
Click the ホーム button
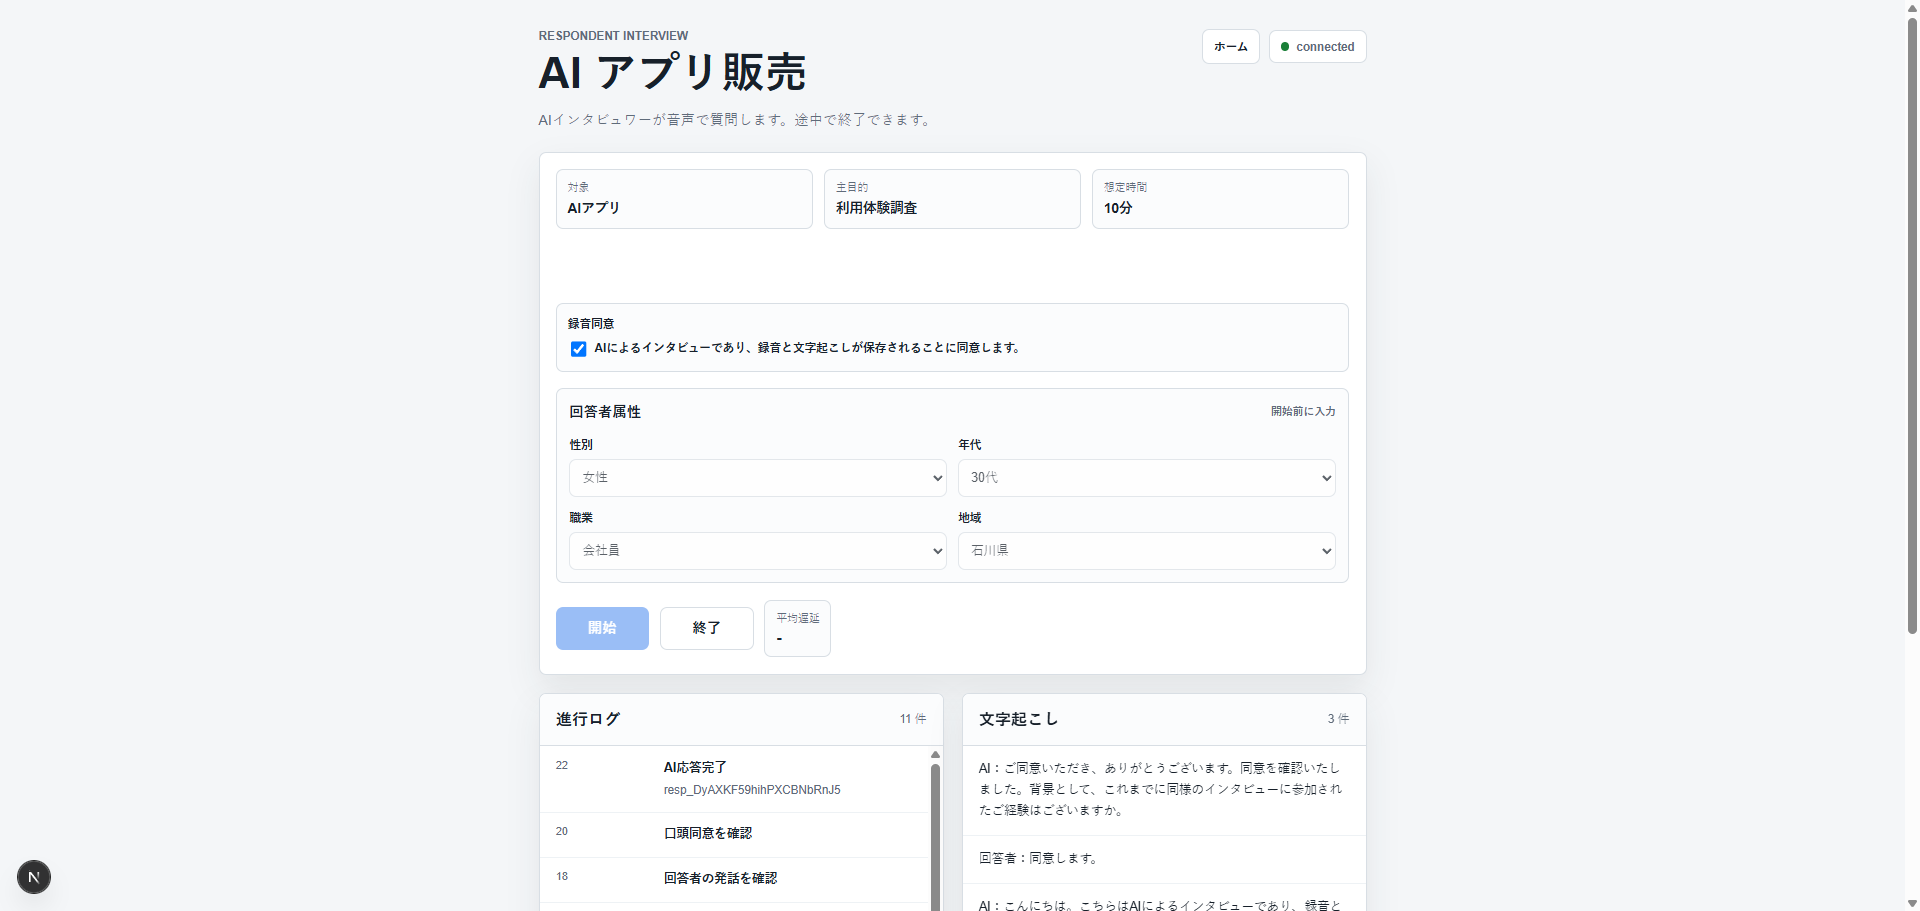pos(1230,47)
